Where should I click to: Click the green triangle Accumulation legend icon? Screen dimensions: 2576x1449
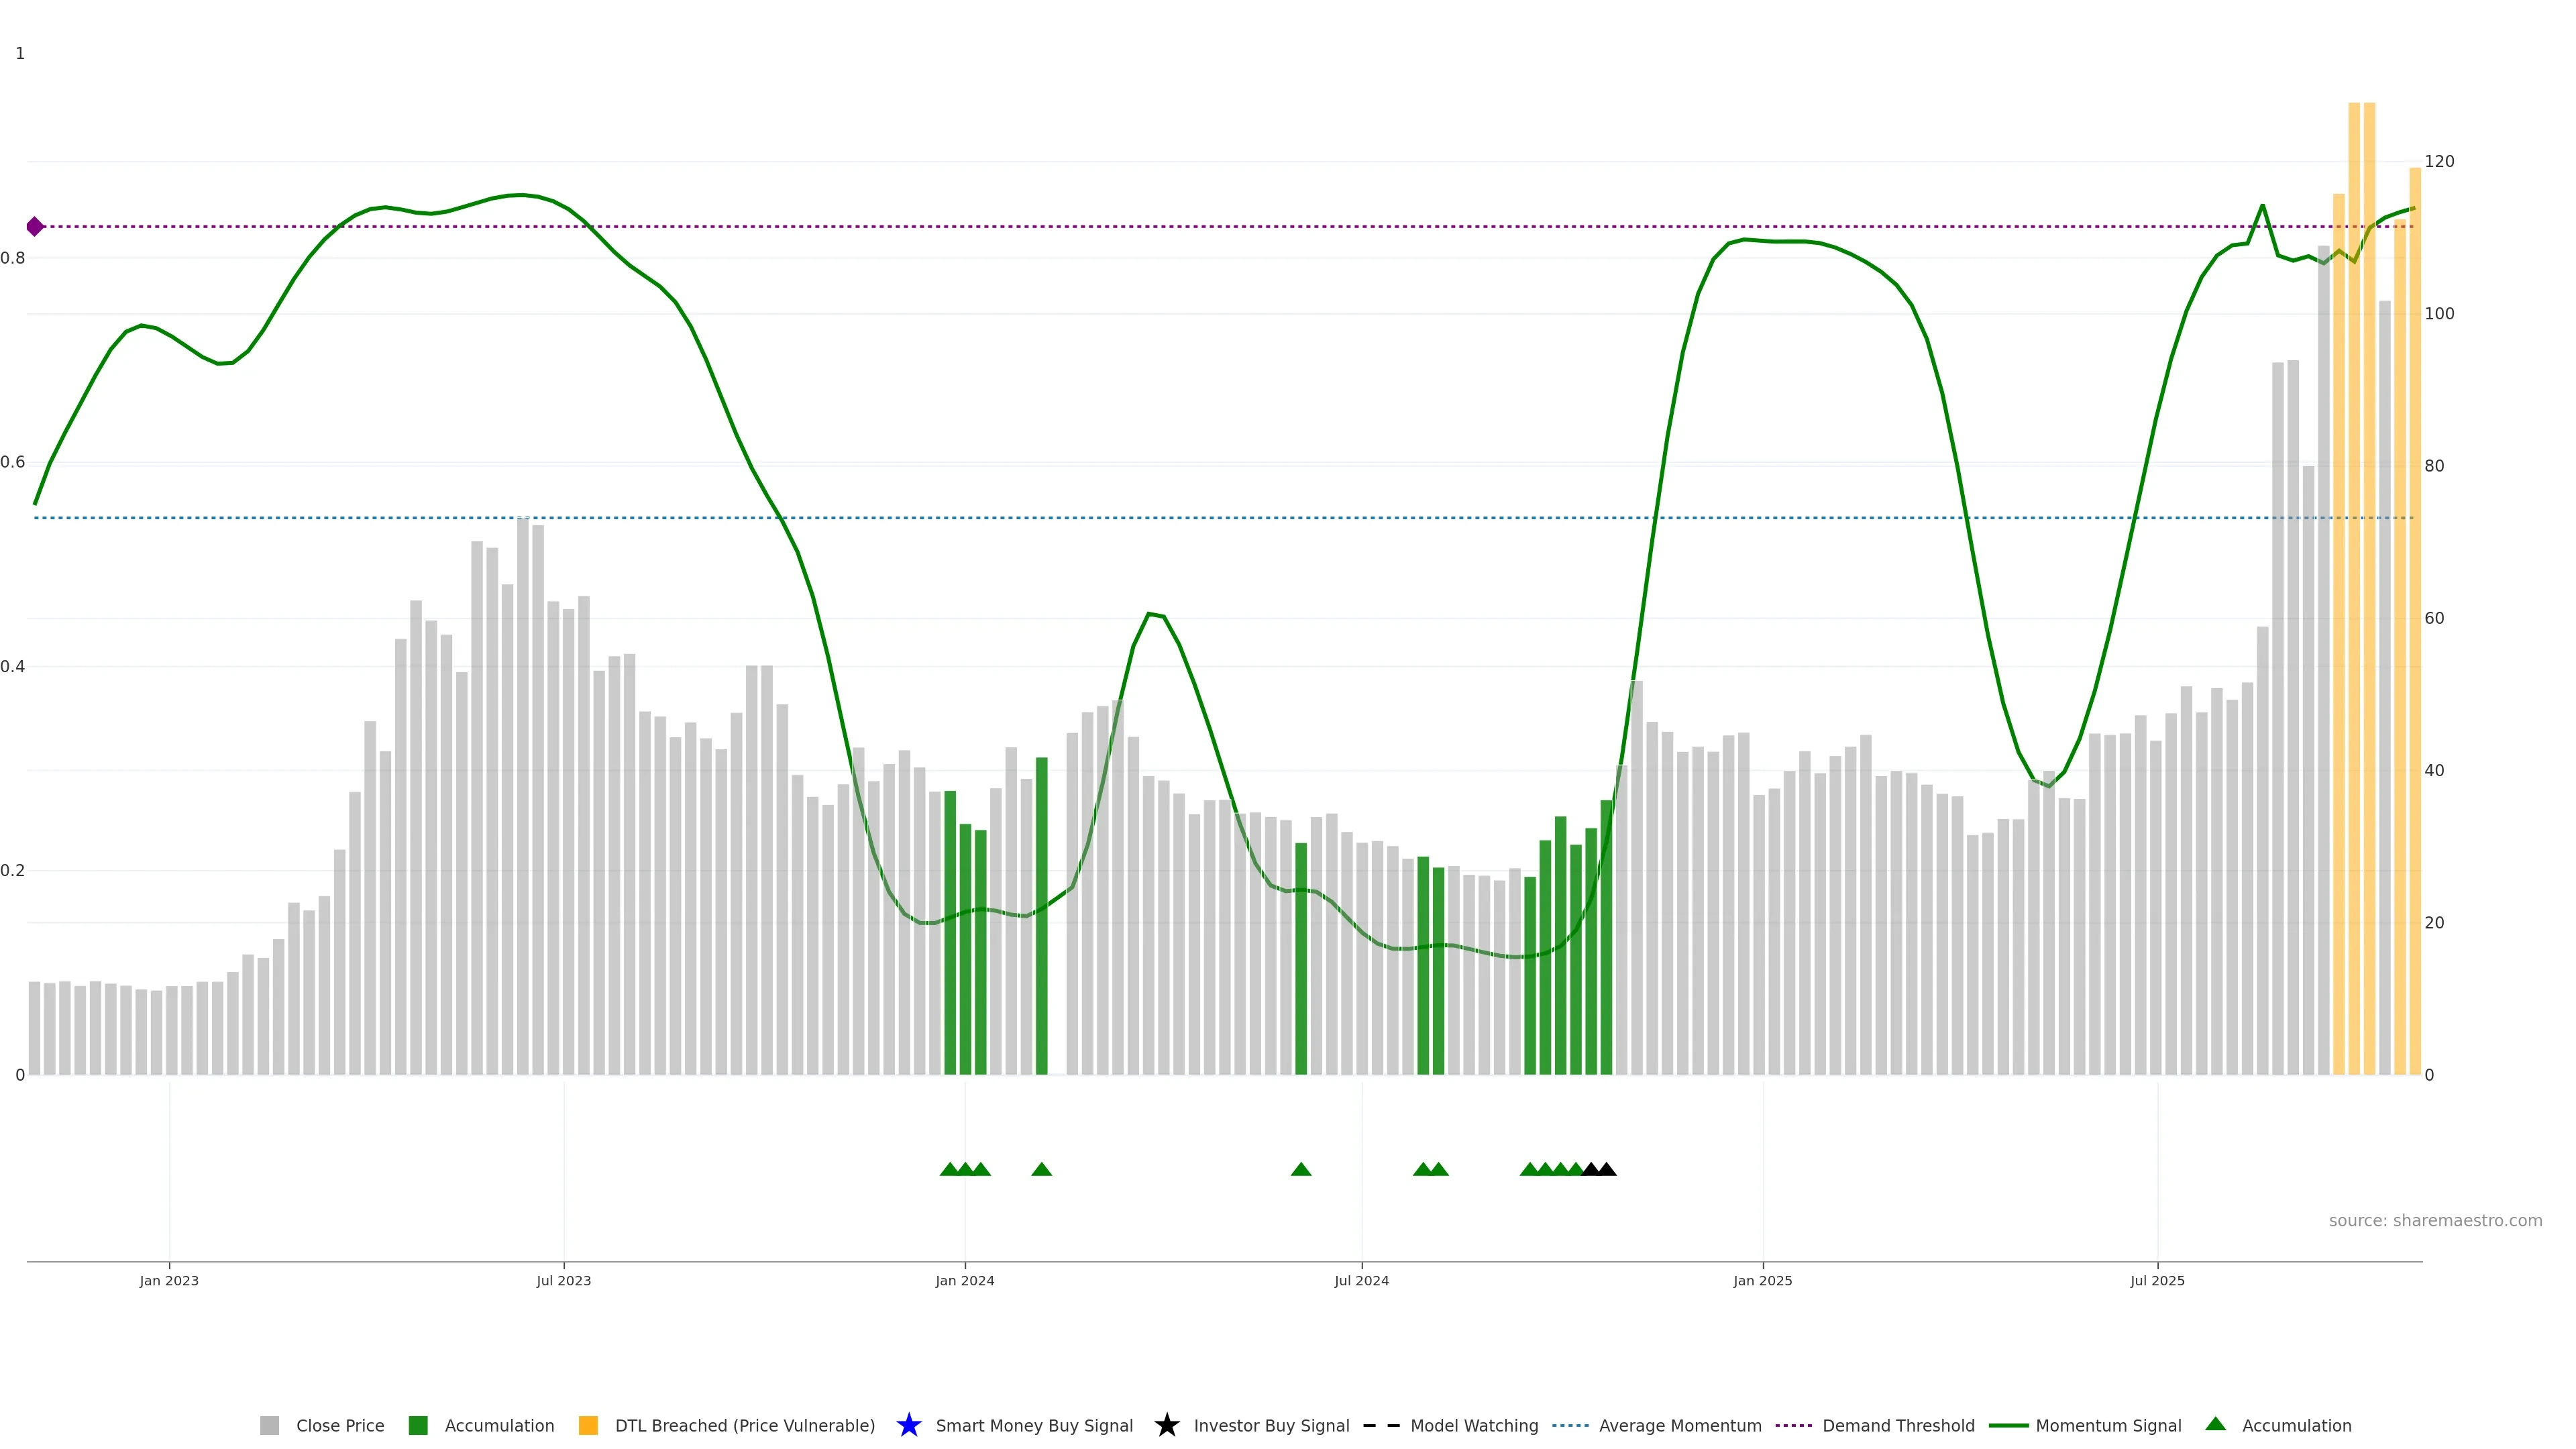click(2215, 1424)
